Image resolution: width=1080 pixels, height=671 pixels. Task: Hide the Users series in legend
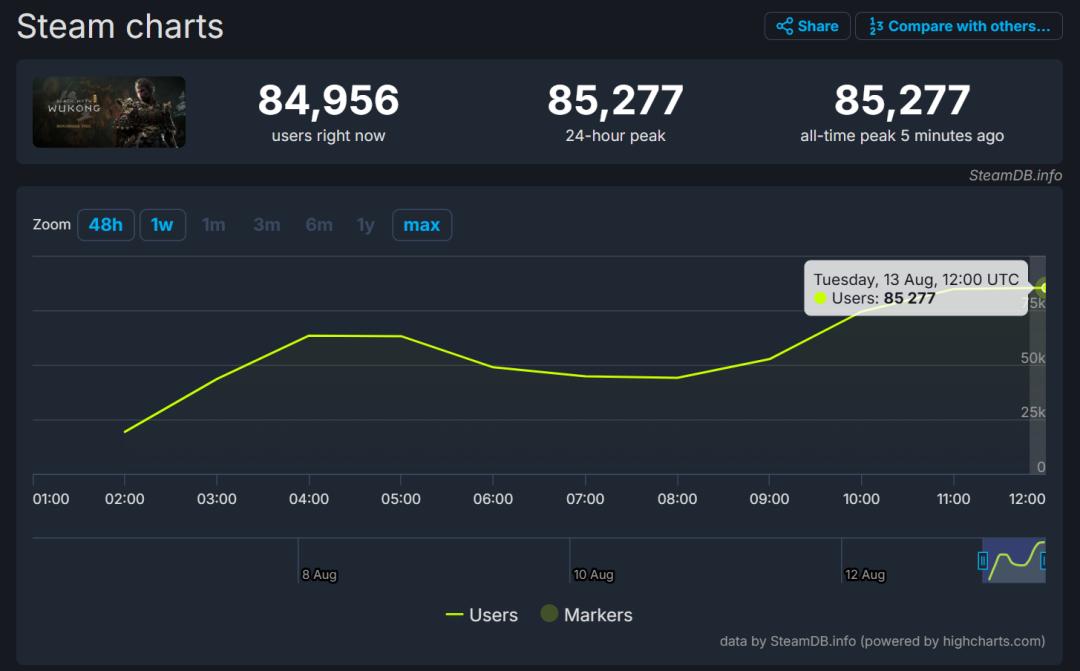[482, 615]
